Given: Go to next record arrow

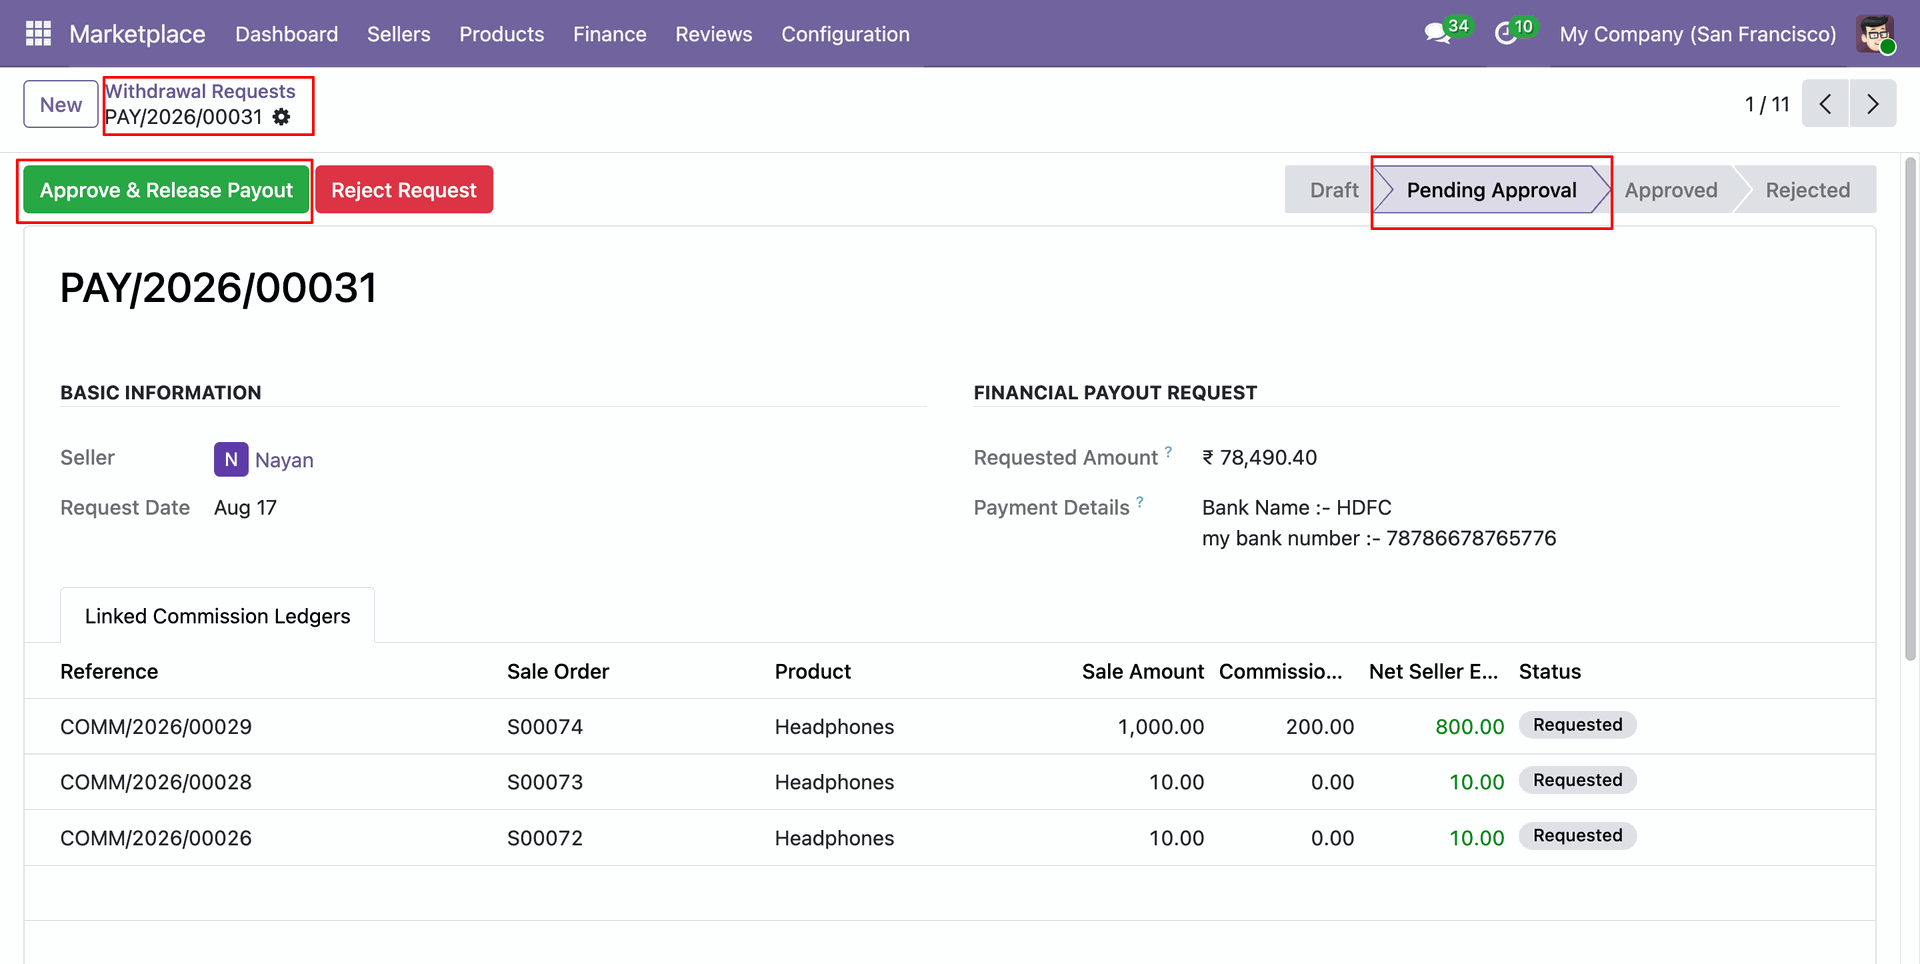Looking at the screenshot, I should tap(1873, 104).
